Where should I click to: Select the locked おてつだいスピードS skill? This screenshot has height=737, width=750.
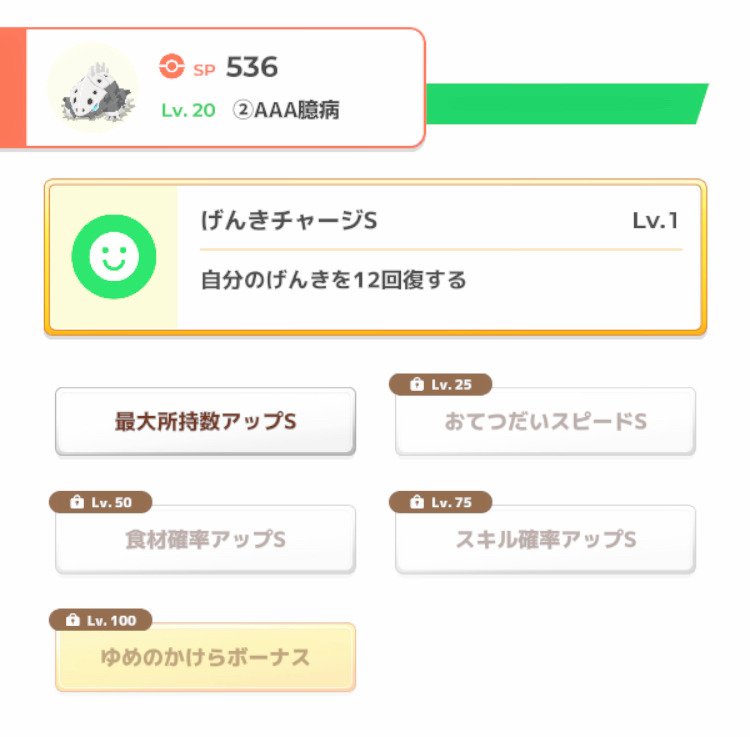coord(545,421)
